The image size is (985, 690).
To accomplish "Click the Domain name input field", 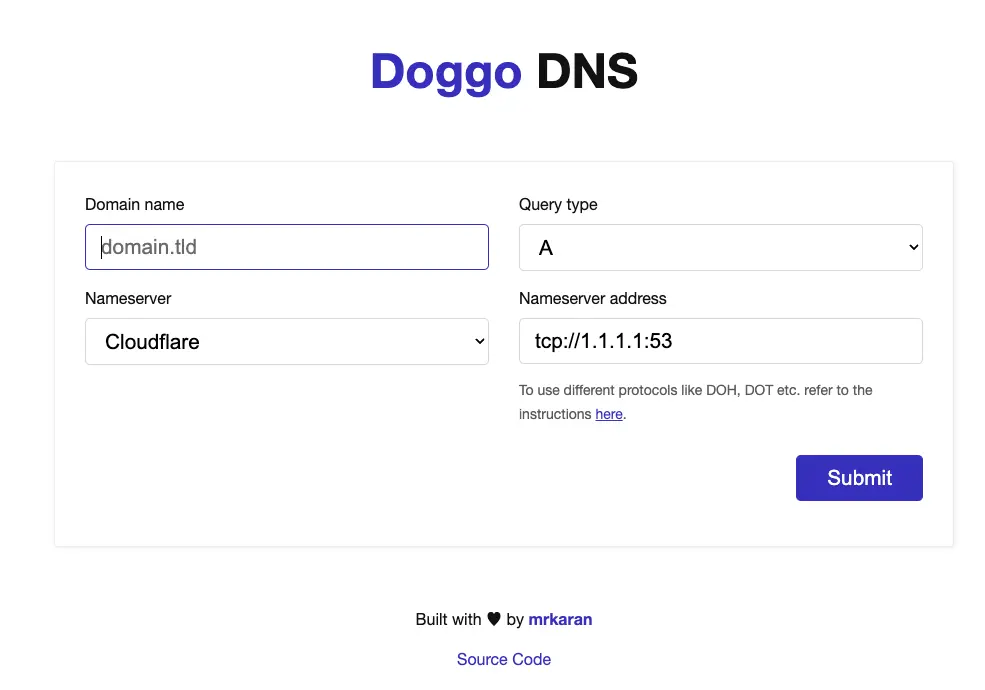I will pyautogui.click(x=286, y=247).
